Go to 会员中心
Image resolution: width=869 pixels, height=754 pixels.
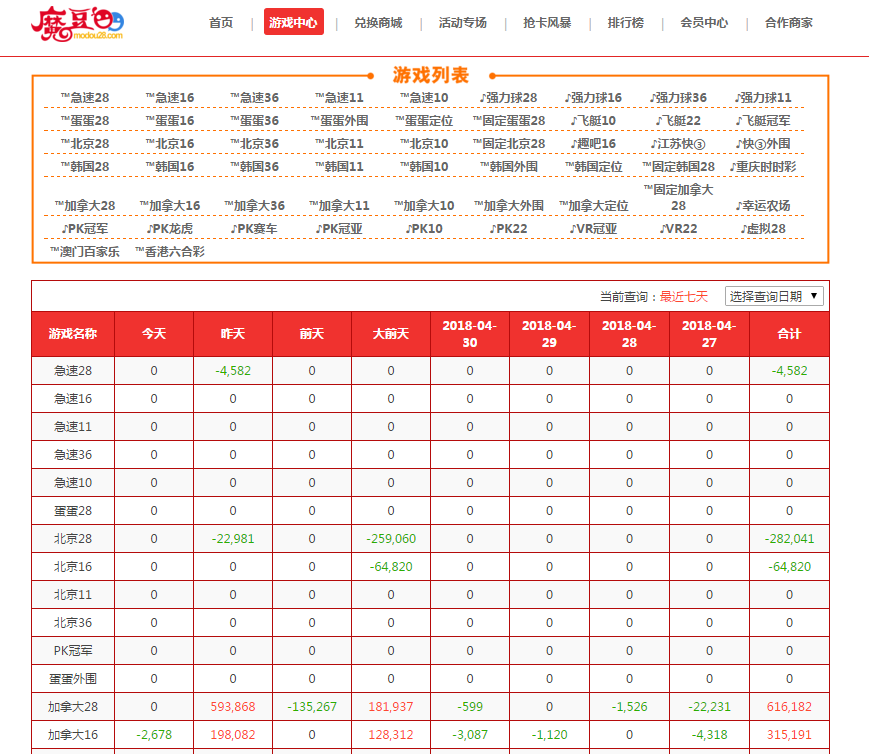coord(704,23)
